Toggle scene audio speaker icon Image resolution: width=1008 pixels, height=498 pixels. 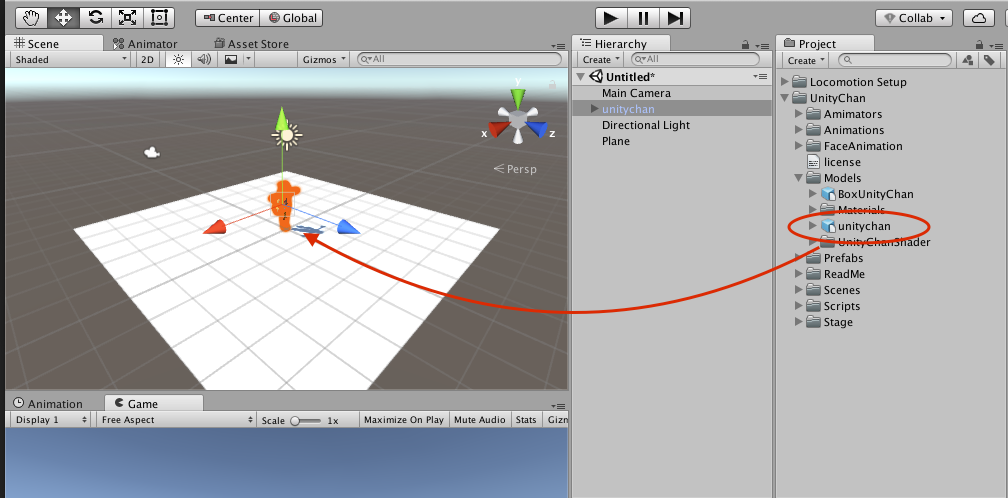click(x=204, y=59)
